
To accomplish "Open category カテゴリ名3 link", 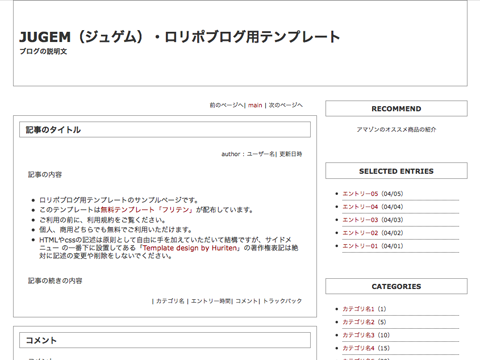I will click(358, 335).
